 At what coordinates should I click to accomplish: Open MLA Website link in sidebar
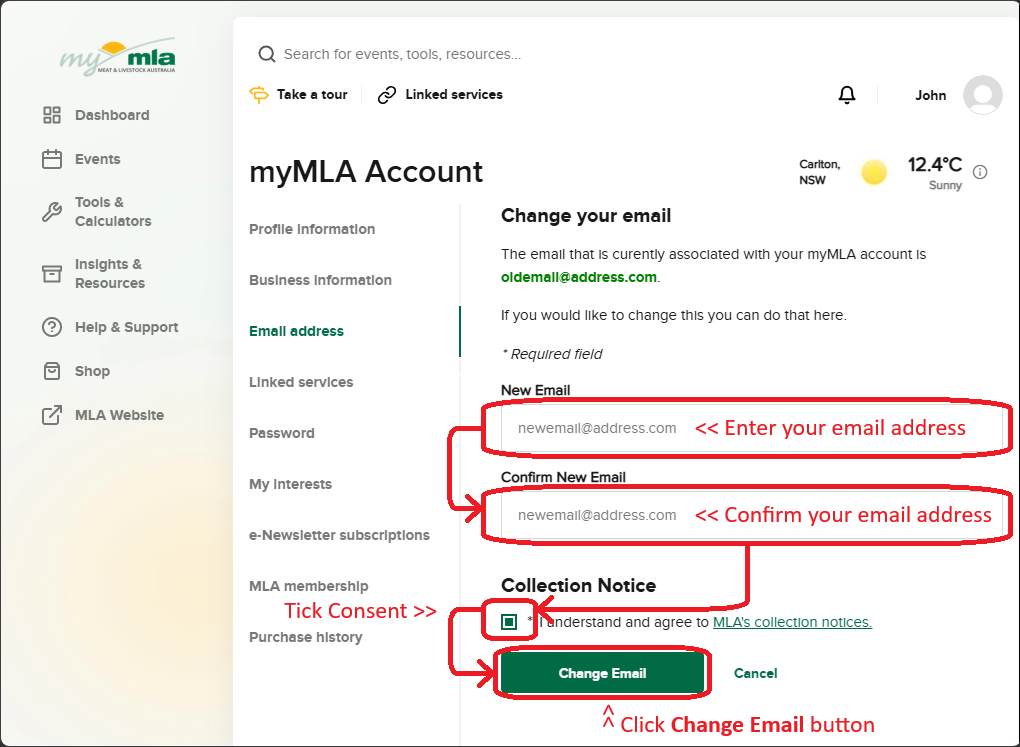pos(119,415)
